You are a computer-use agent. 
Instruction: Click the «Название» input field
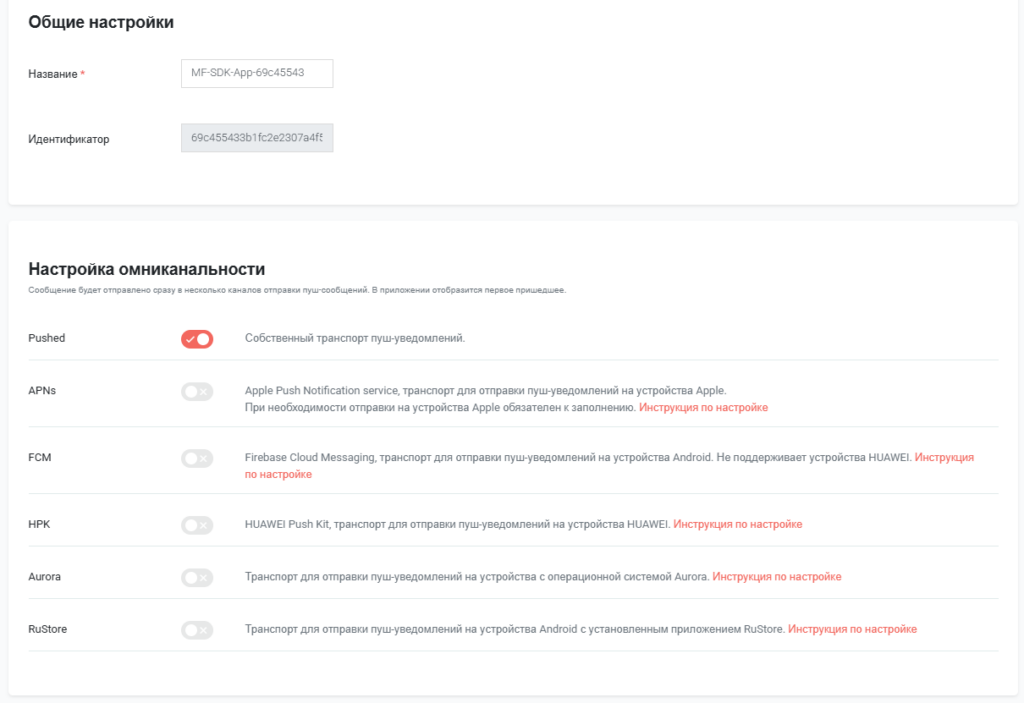click(256, 73)
